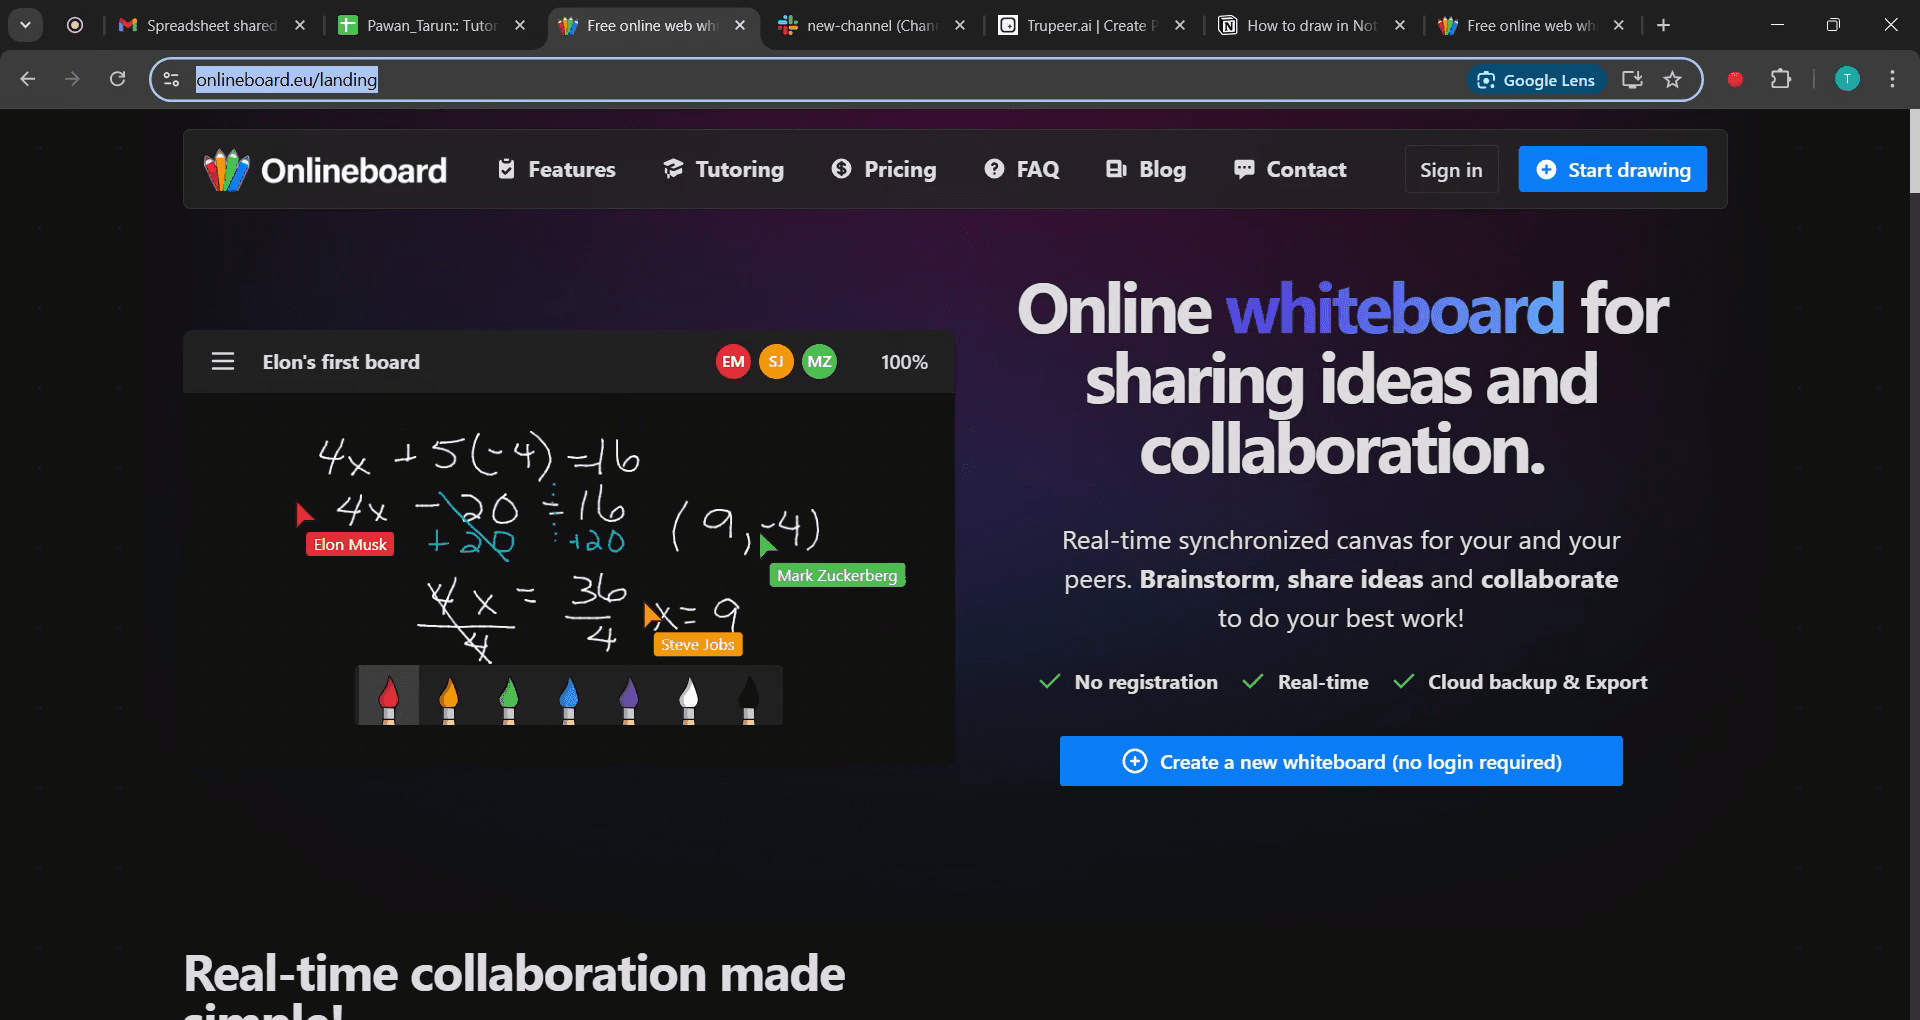Expand the tab search dropdown

coord(25,25)
